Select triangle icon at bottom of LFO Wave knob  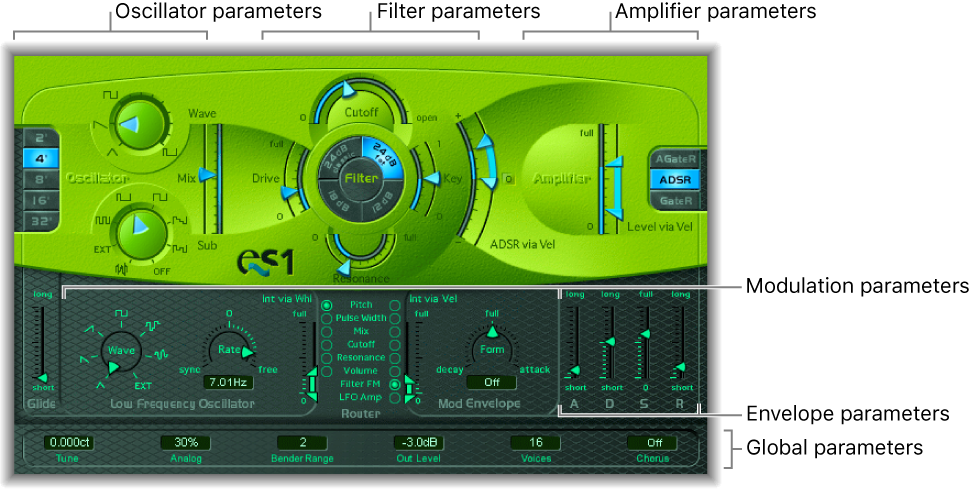pyautogui.click(x=100, y=386)
